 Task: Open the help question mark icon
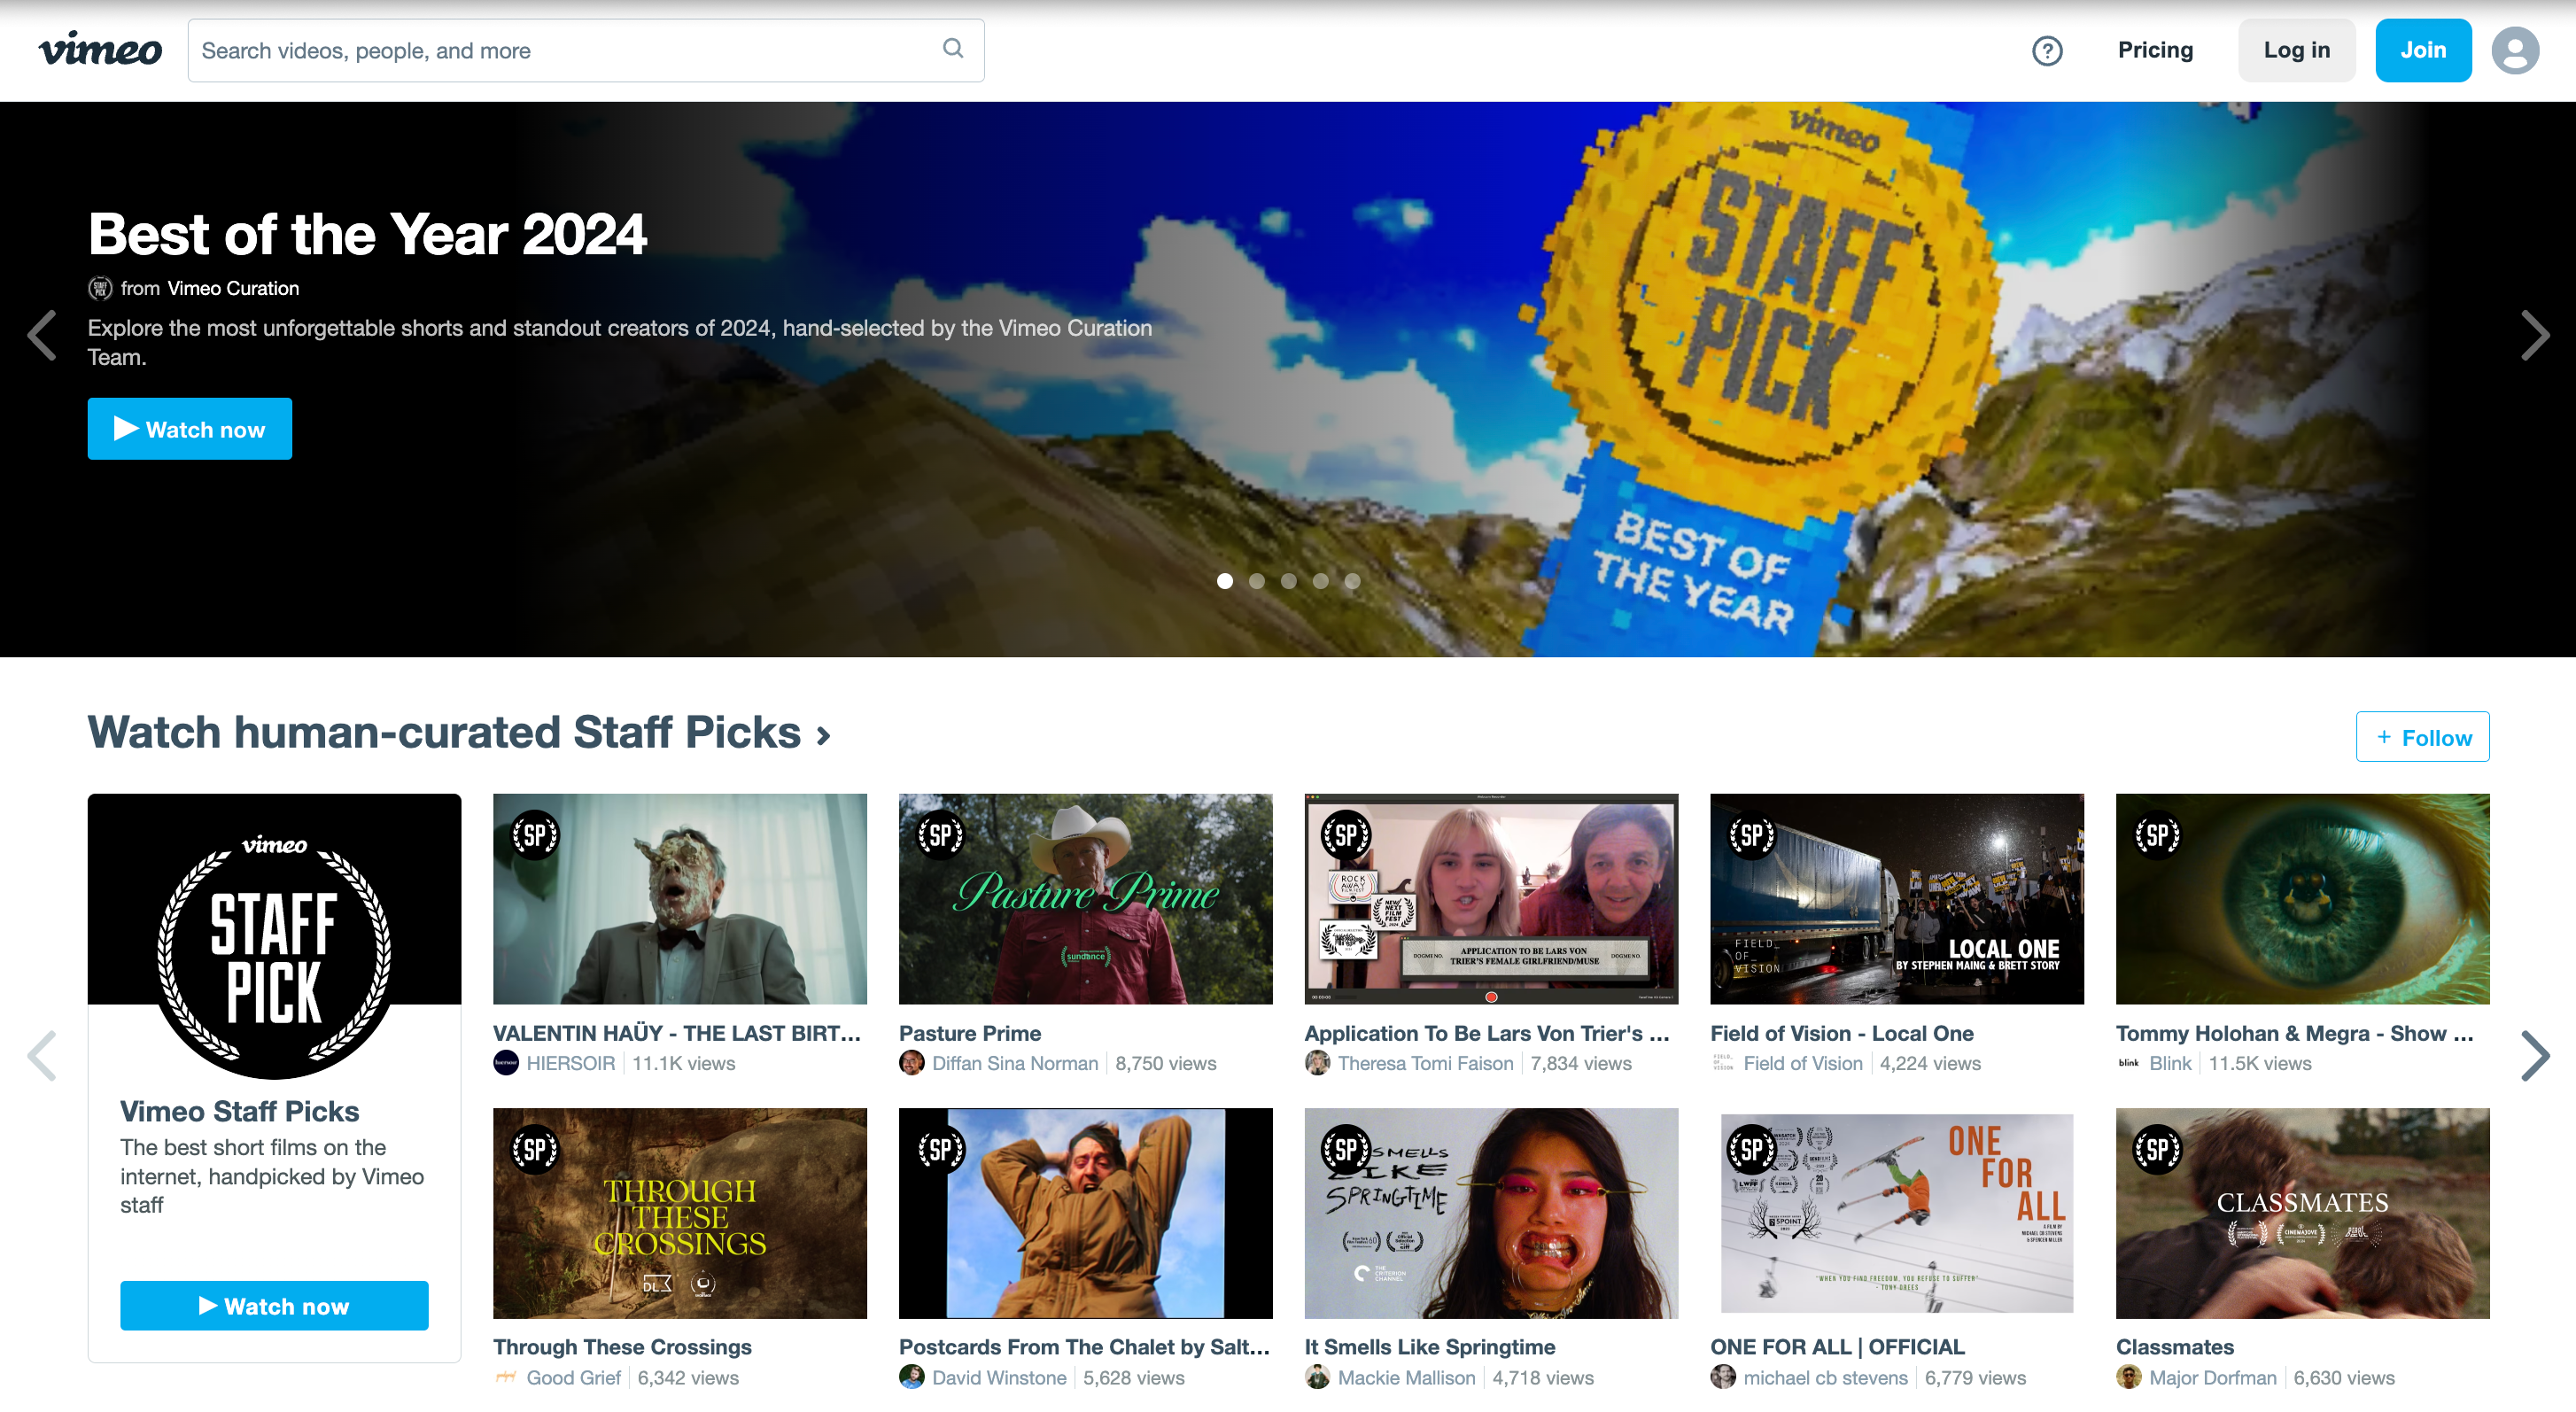click(x=2046, y=51)
